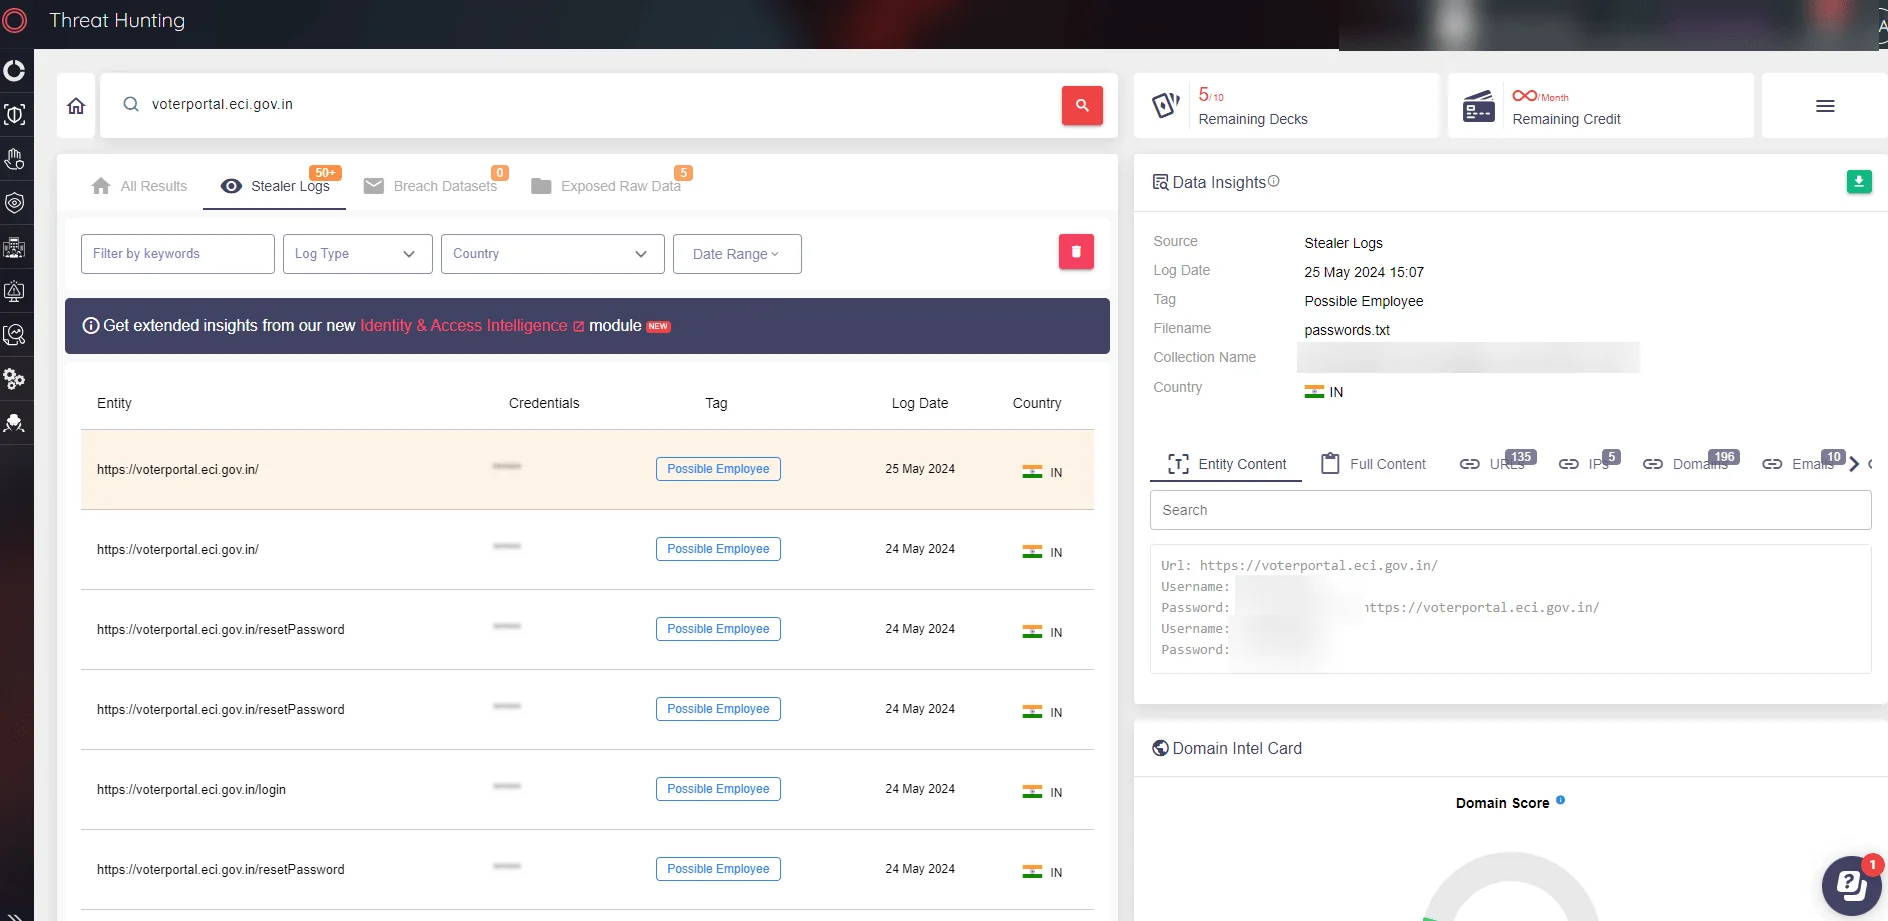
Task: Download data insights with green button
Action: (1859, 182)
